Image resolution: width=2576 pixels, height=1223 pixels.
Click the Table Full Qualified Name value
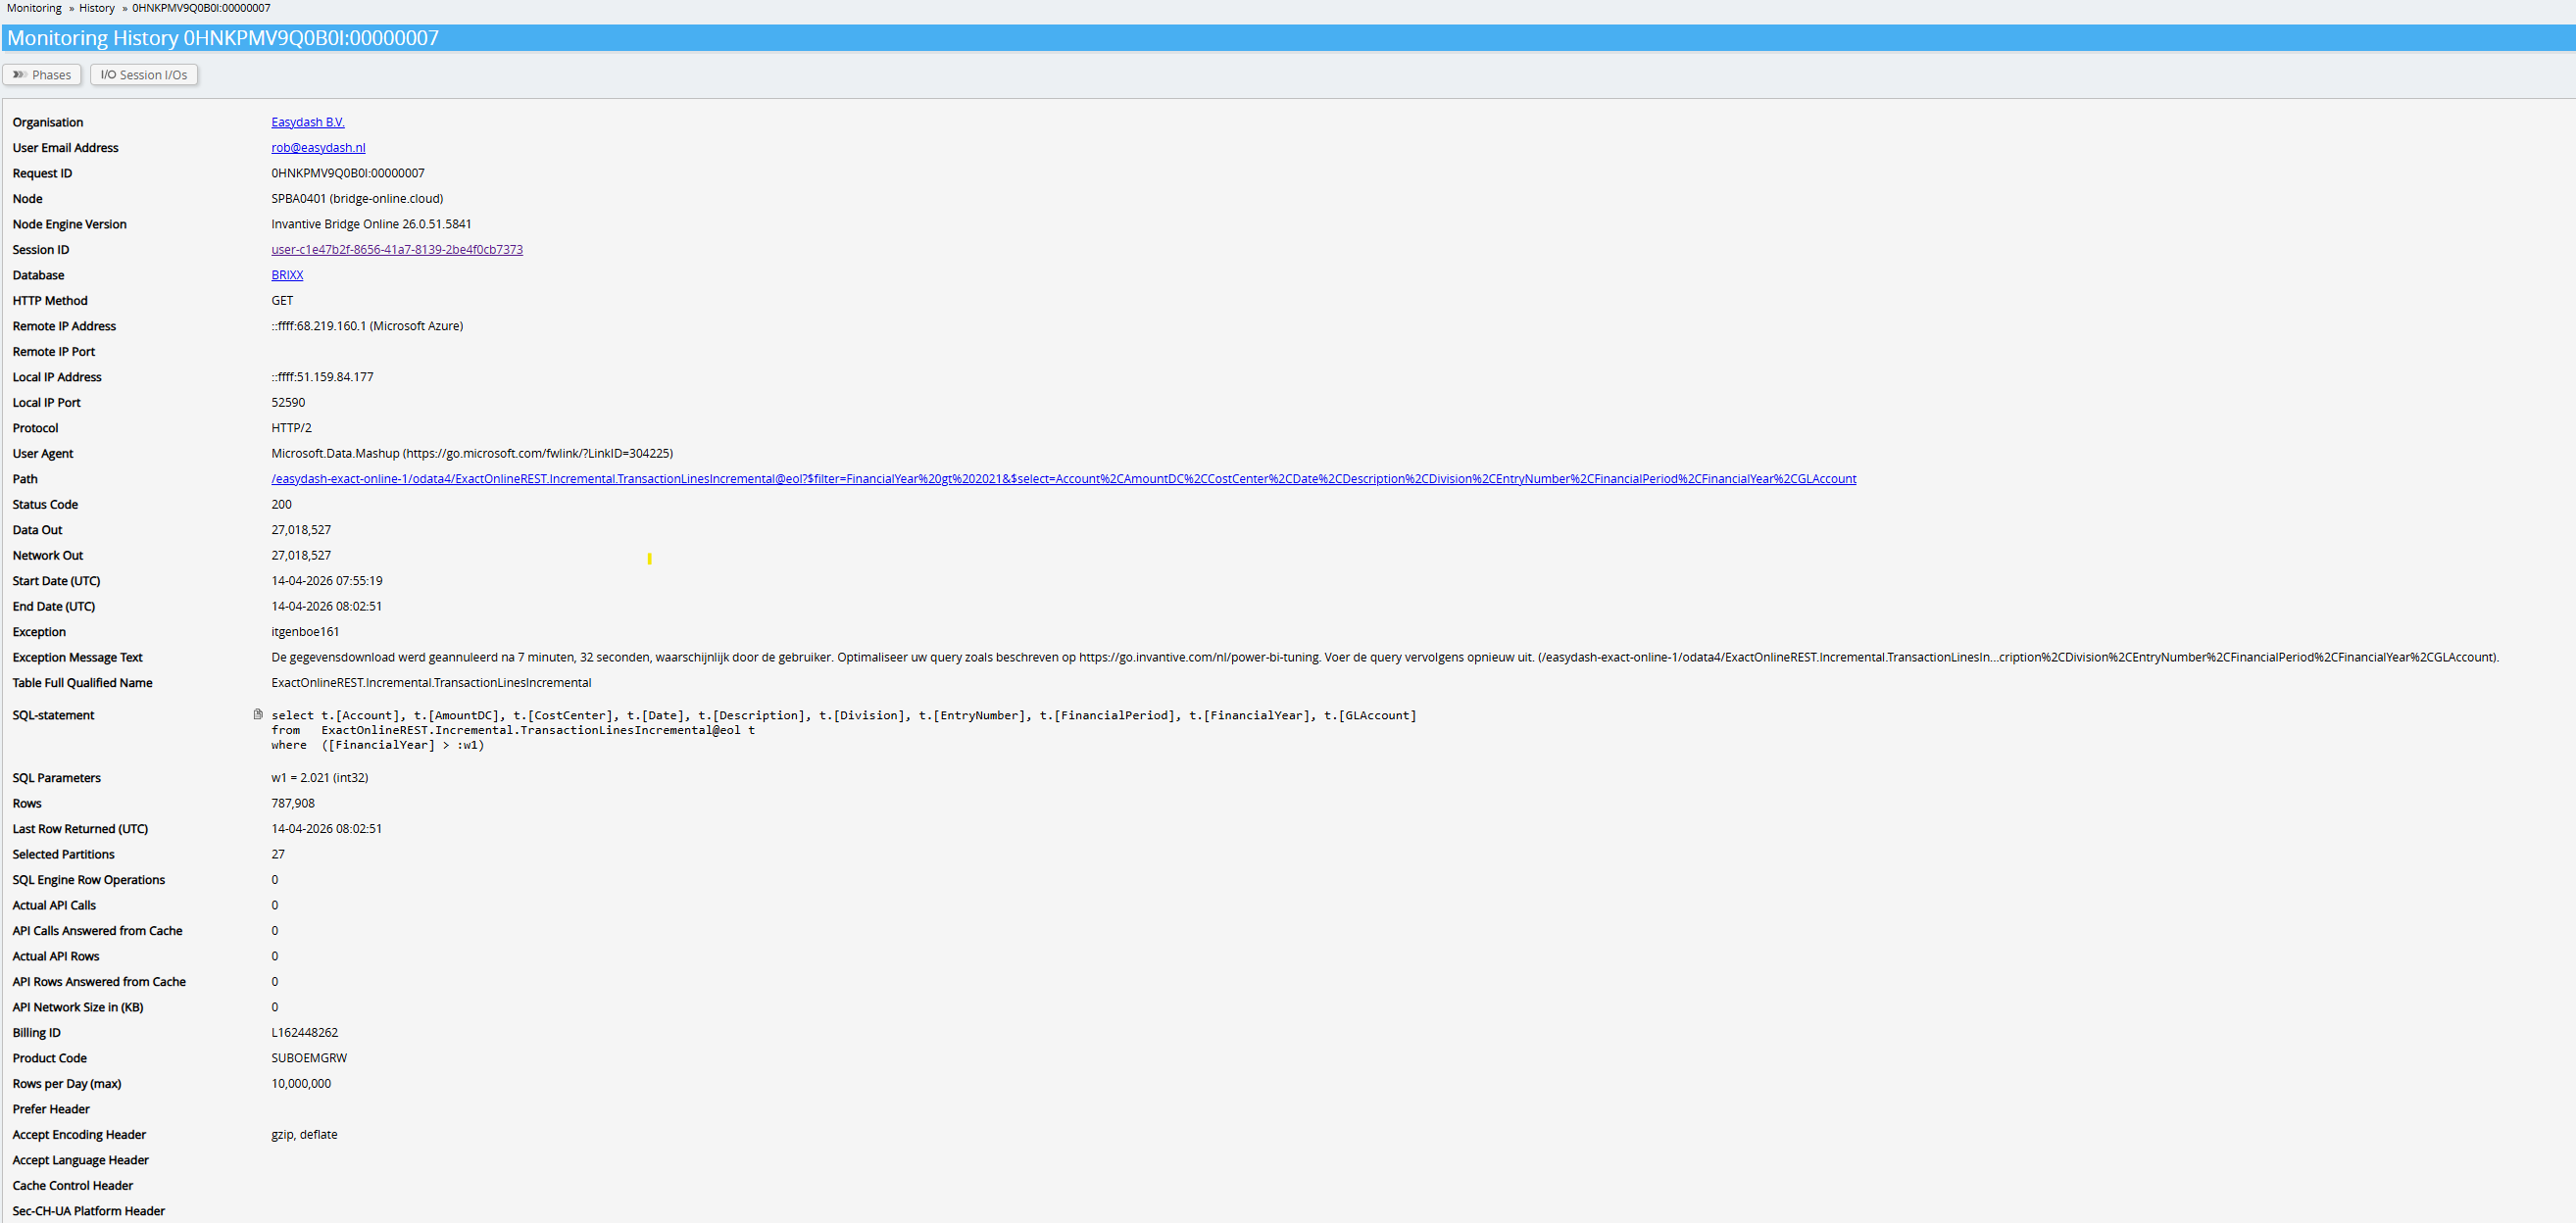coord(431,683)
